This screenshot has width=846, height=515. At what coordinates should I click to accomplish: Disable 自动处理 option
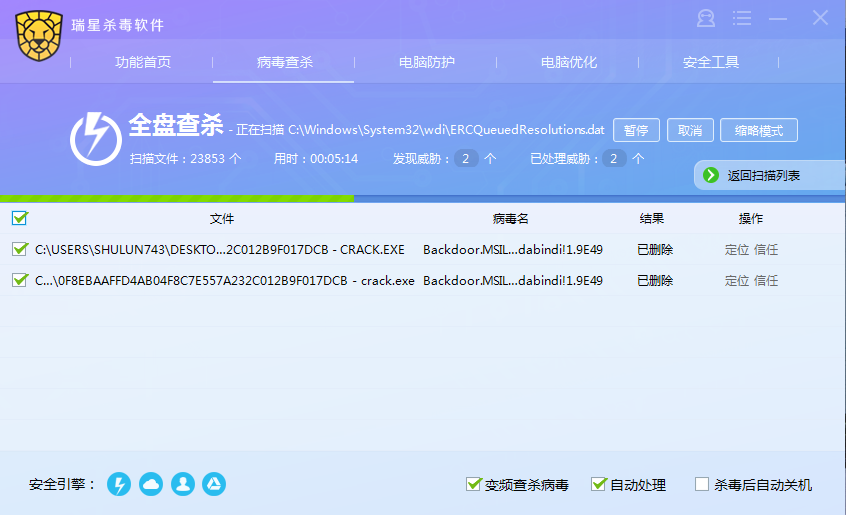598,484
